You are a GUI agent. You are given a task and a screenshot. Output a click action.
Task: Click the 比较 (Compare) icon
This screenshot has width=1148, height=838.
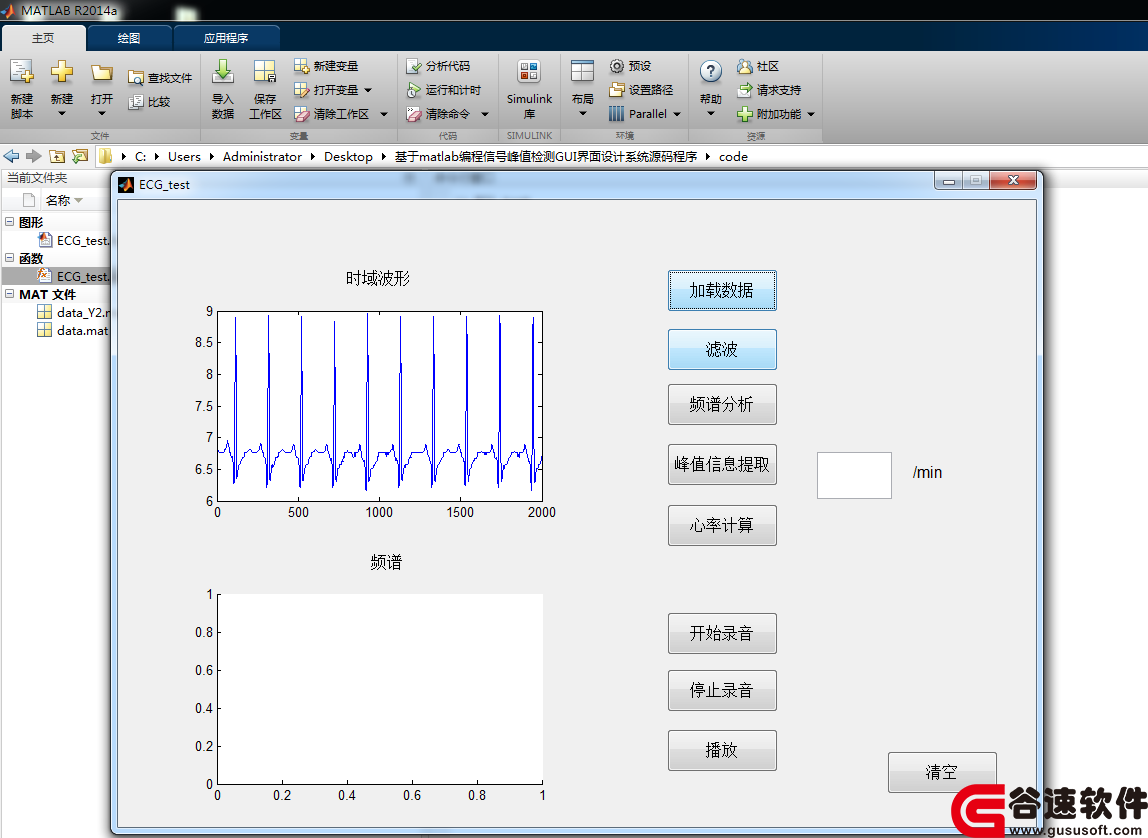[x=135, y=102]
